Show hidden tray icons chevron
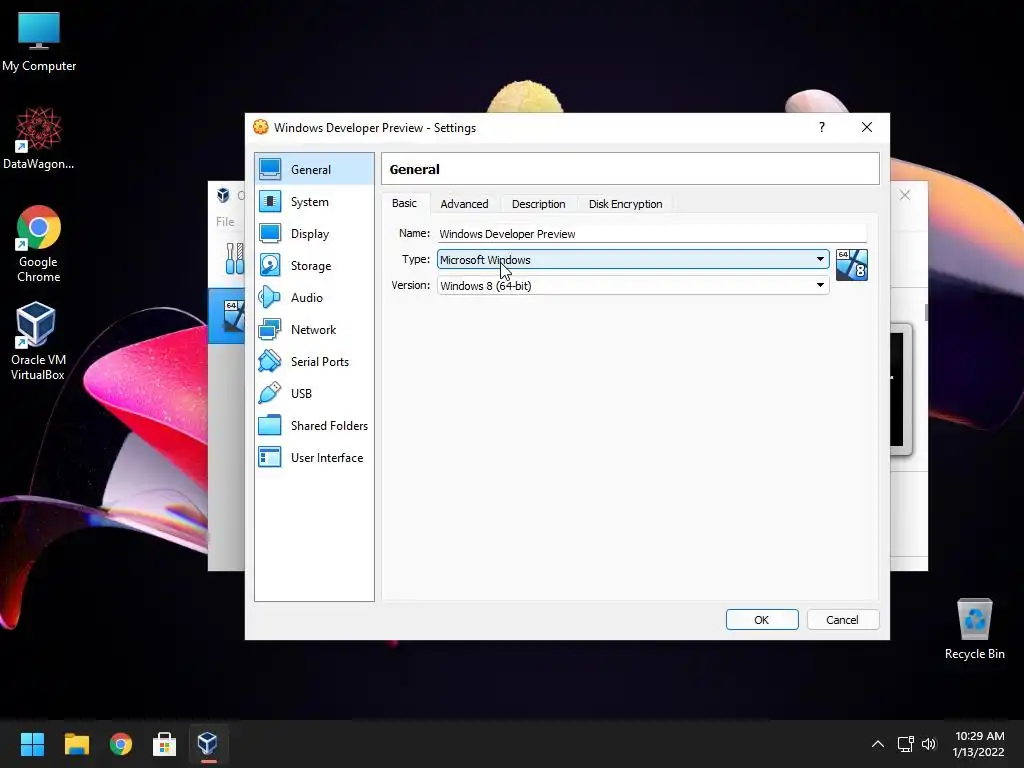Viewport: 1024px width, 768px height. point(878,744)
